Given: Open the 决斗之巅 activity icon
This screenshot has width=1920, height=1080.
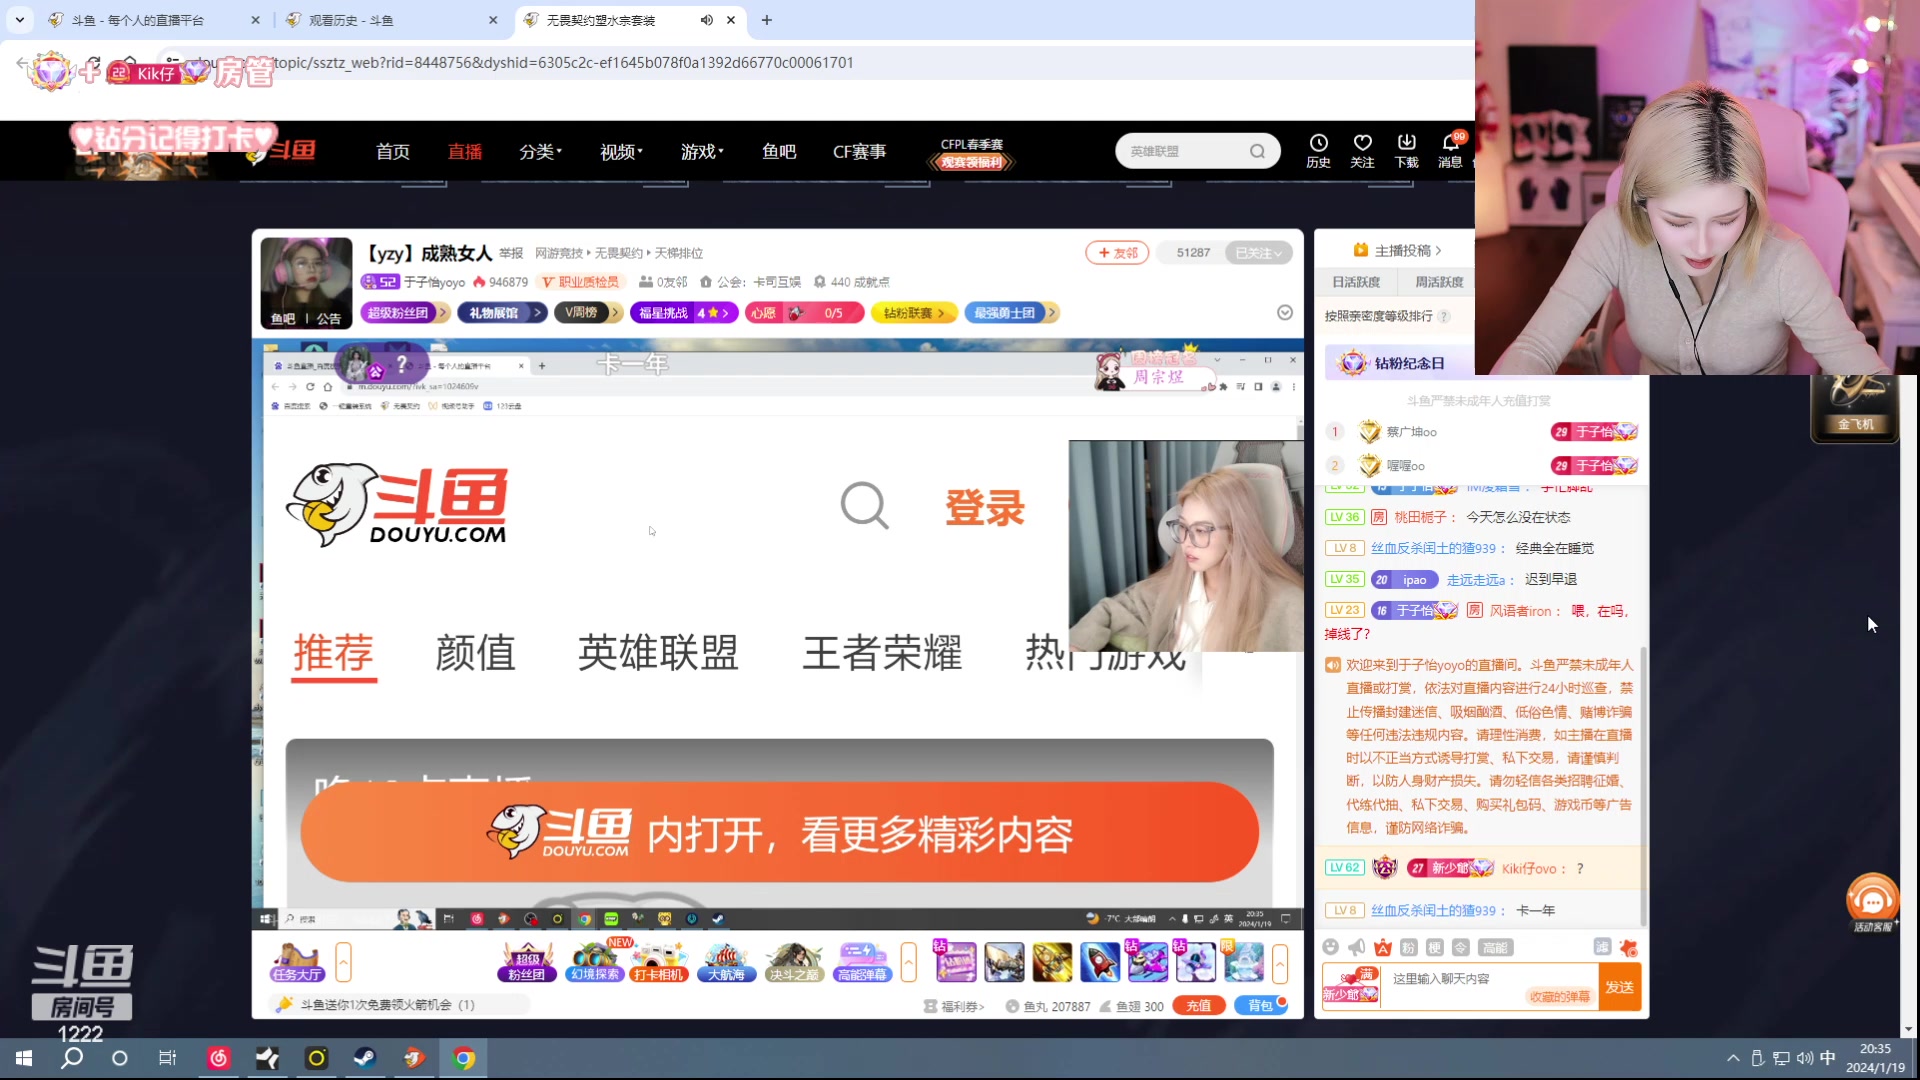Looking at the screenshot, I should click(x=794, y=962).
